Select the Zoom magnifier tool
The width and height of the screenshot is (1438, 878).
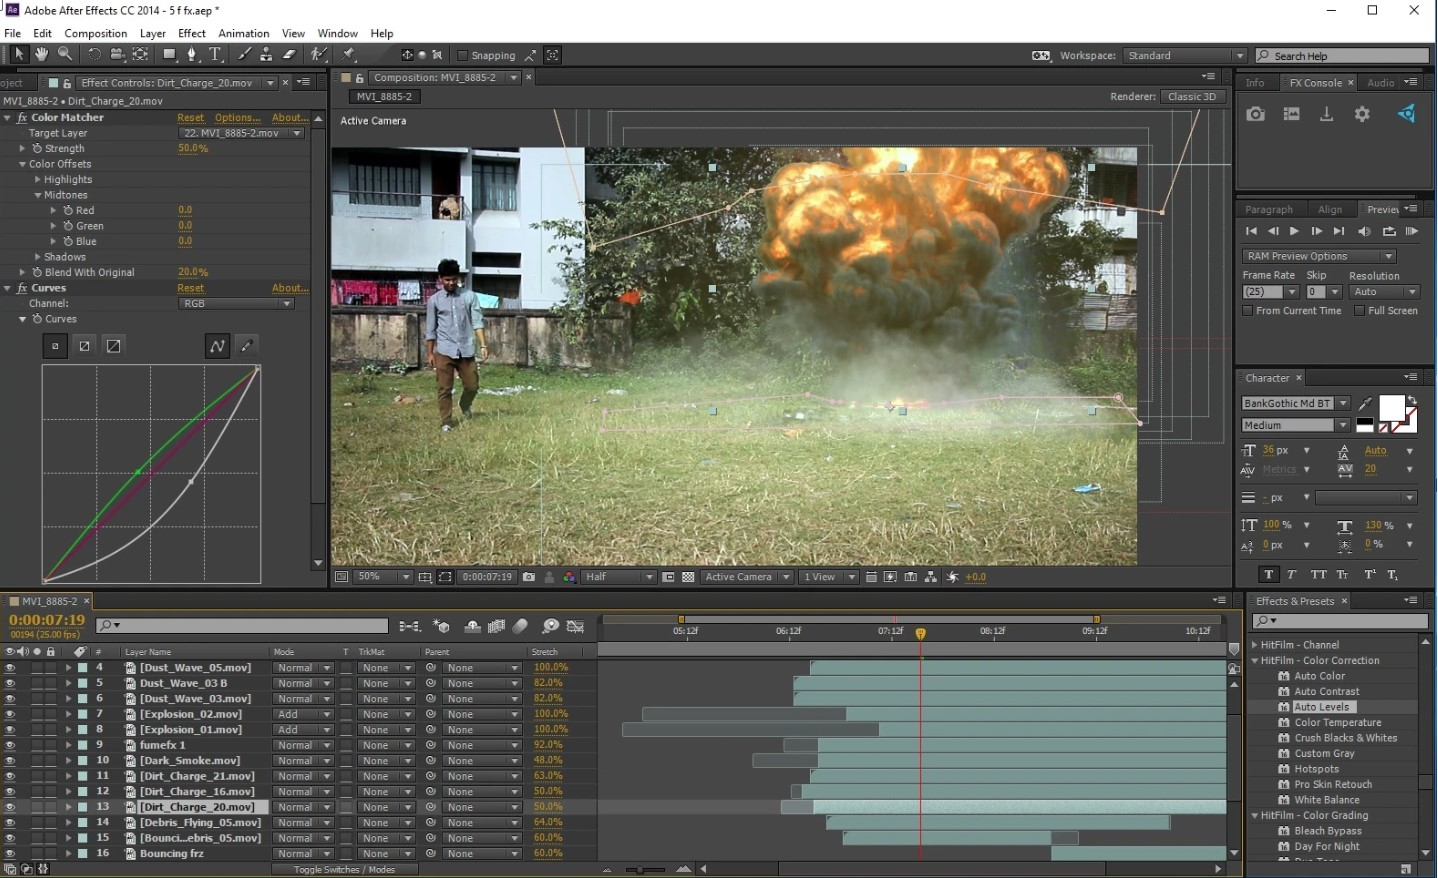pos(65,54)
